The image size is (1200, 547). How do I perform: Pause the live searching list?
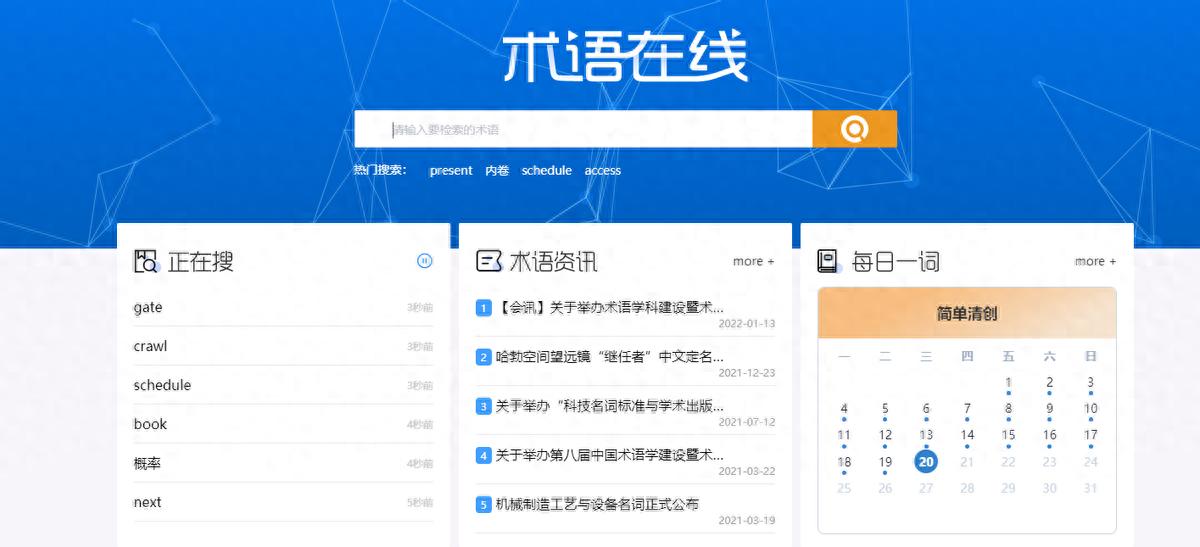[x=425, y=261]
